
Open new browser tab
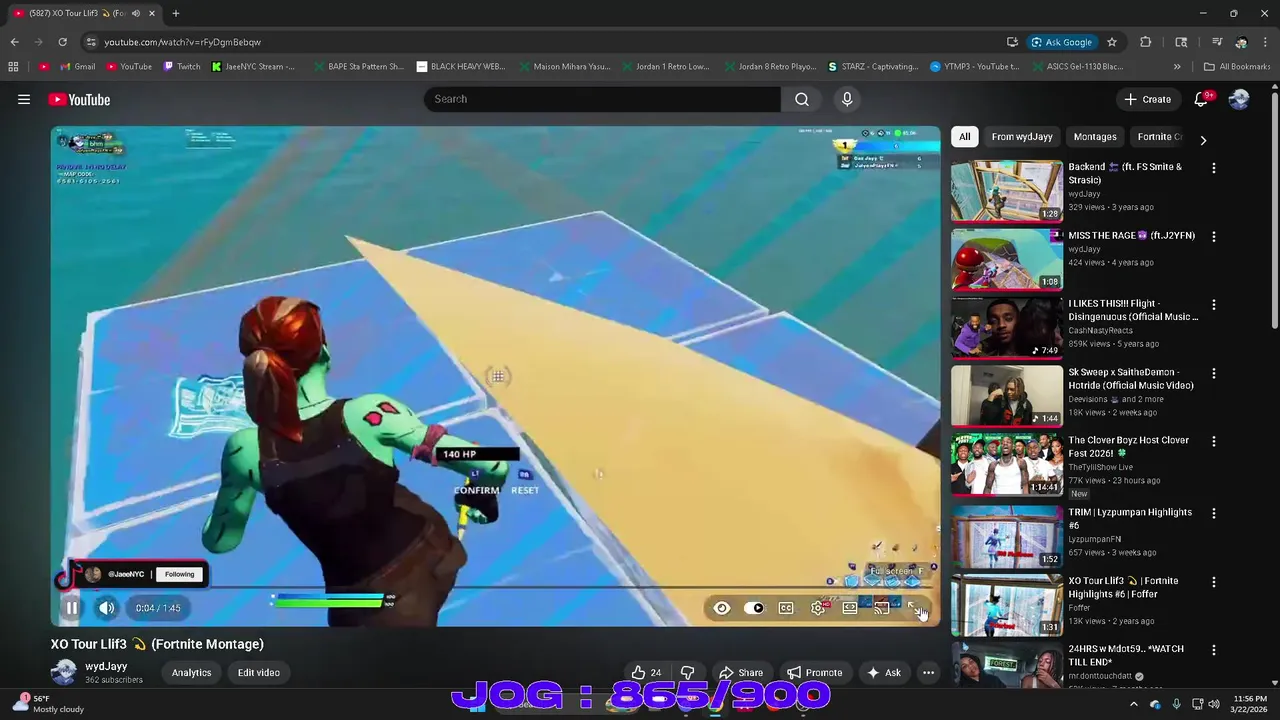pos(176,13)
